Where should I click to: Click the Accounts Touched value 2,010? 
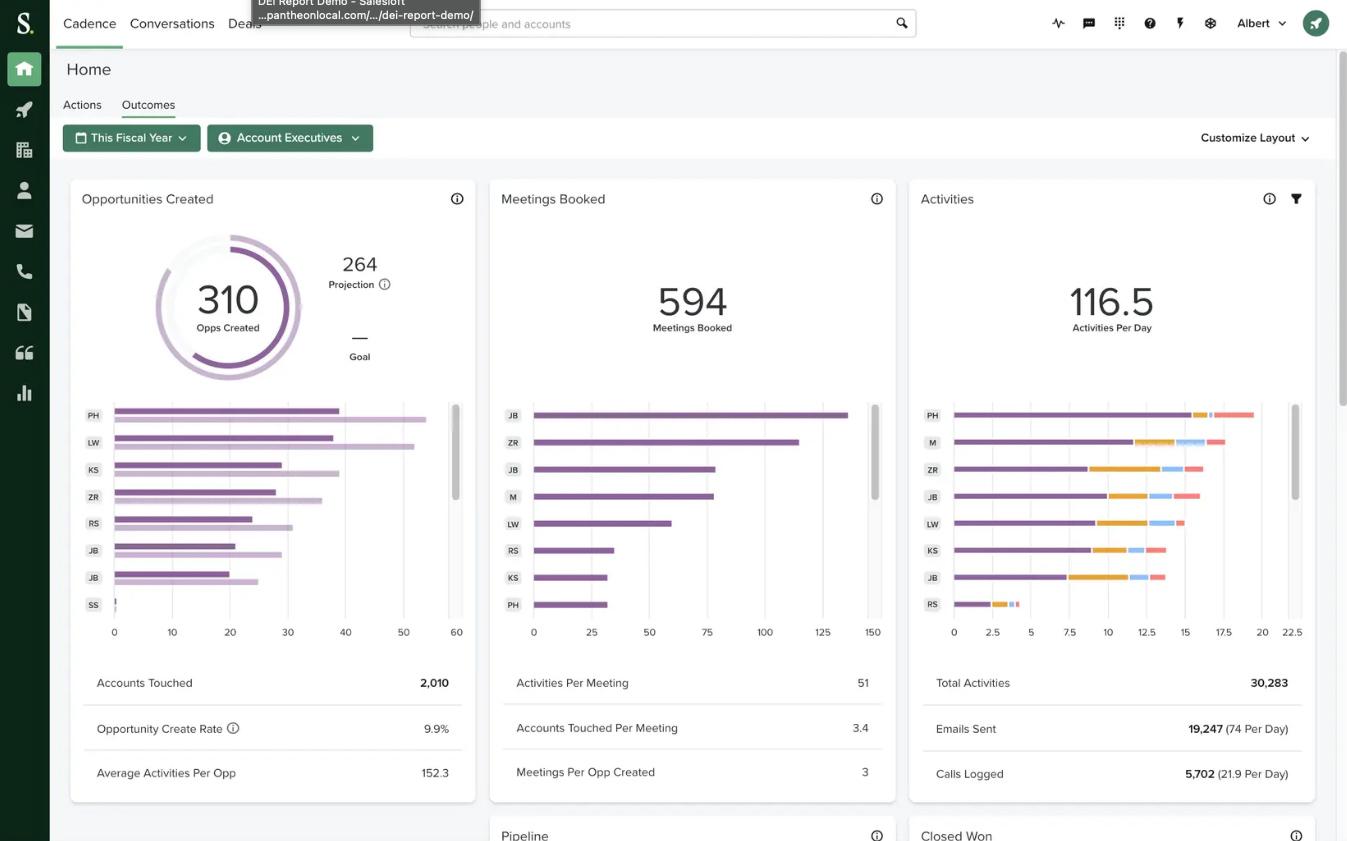click(x=434, y=683)
